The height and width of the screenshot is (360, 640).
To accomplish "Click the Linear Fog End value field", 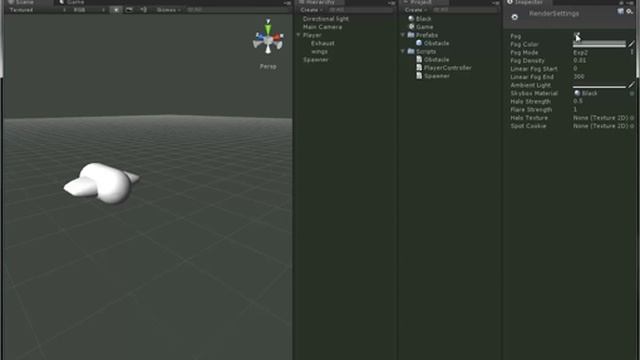I will [x=603, y=77].
